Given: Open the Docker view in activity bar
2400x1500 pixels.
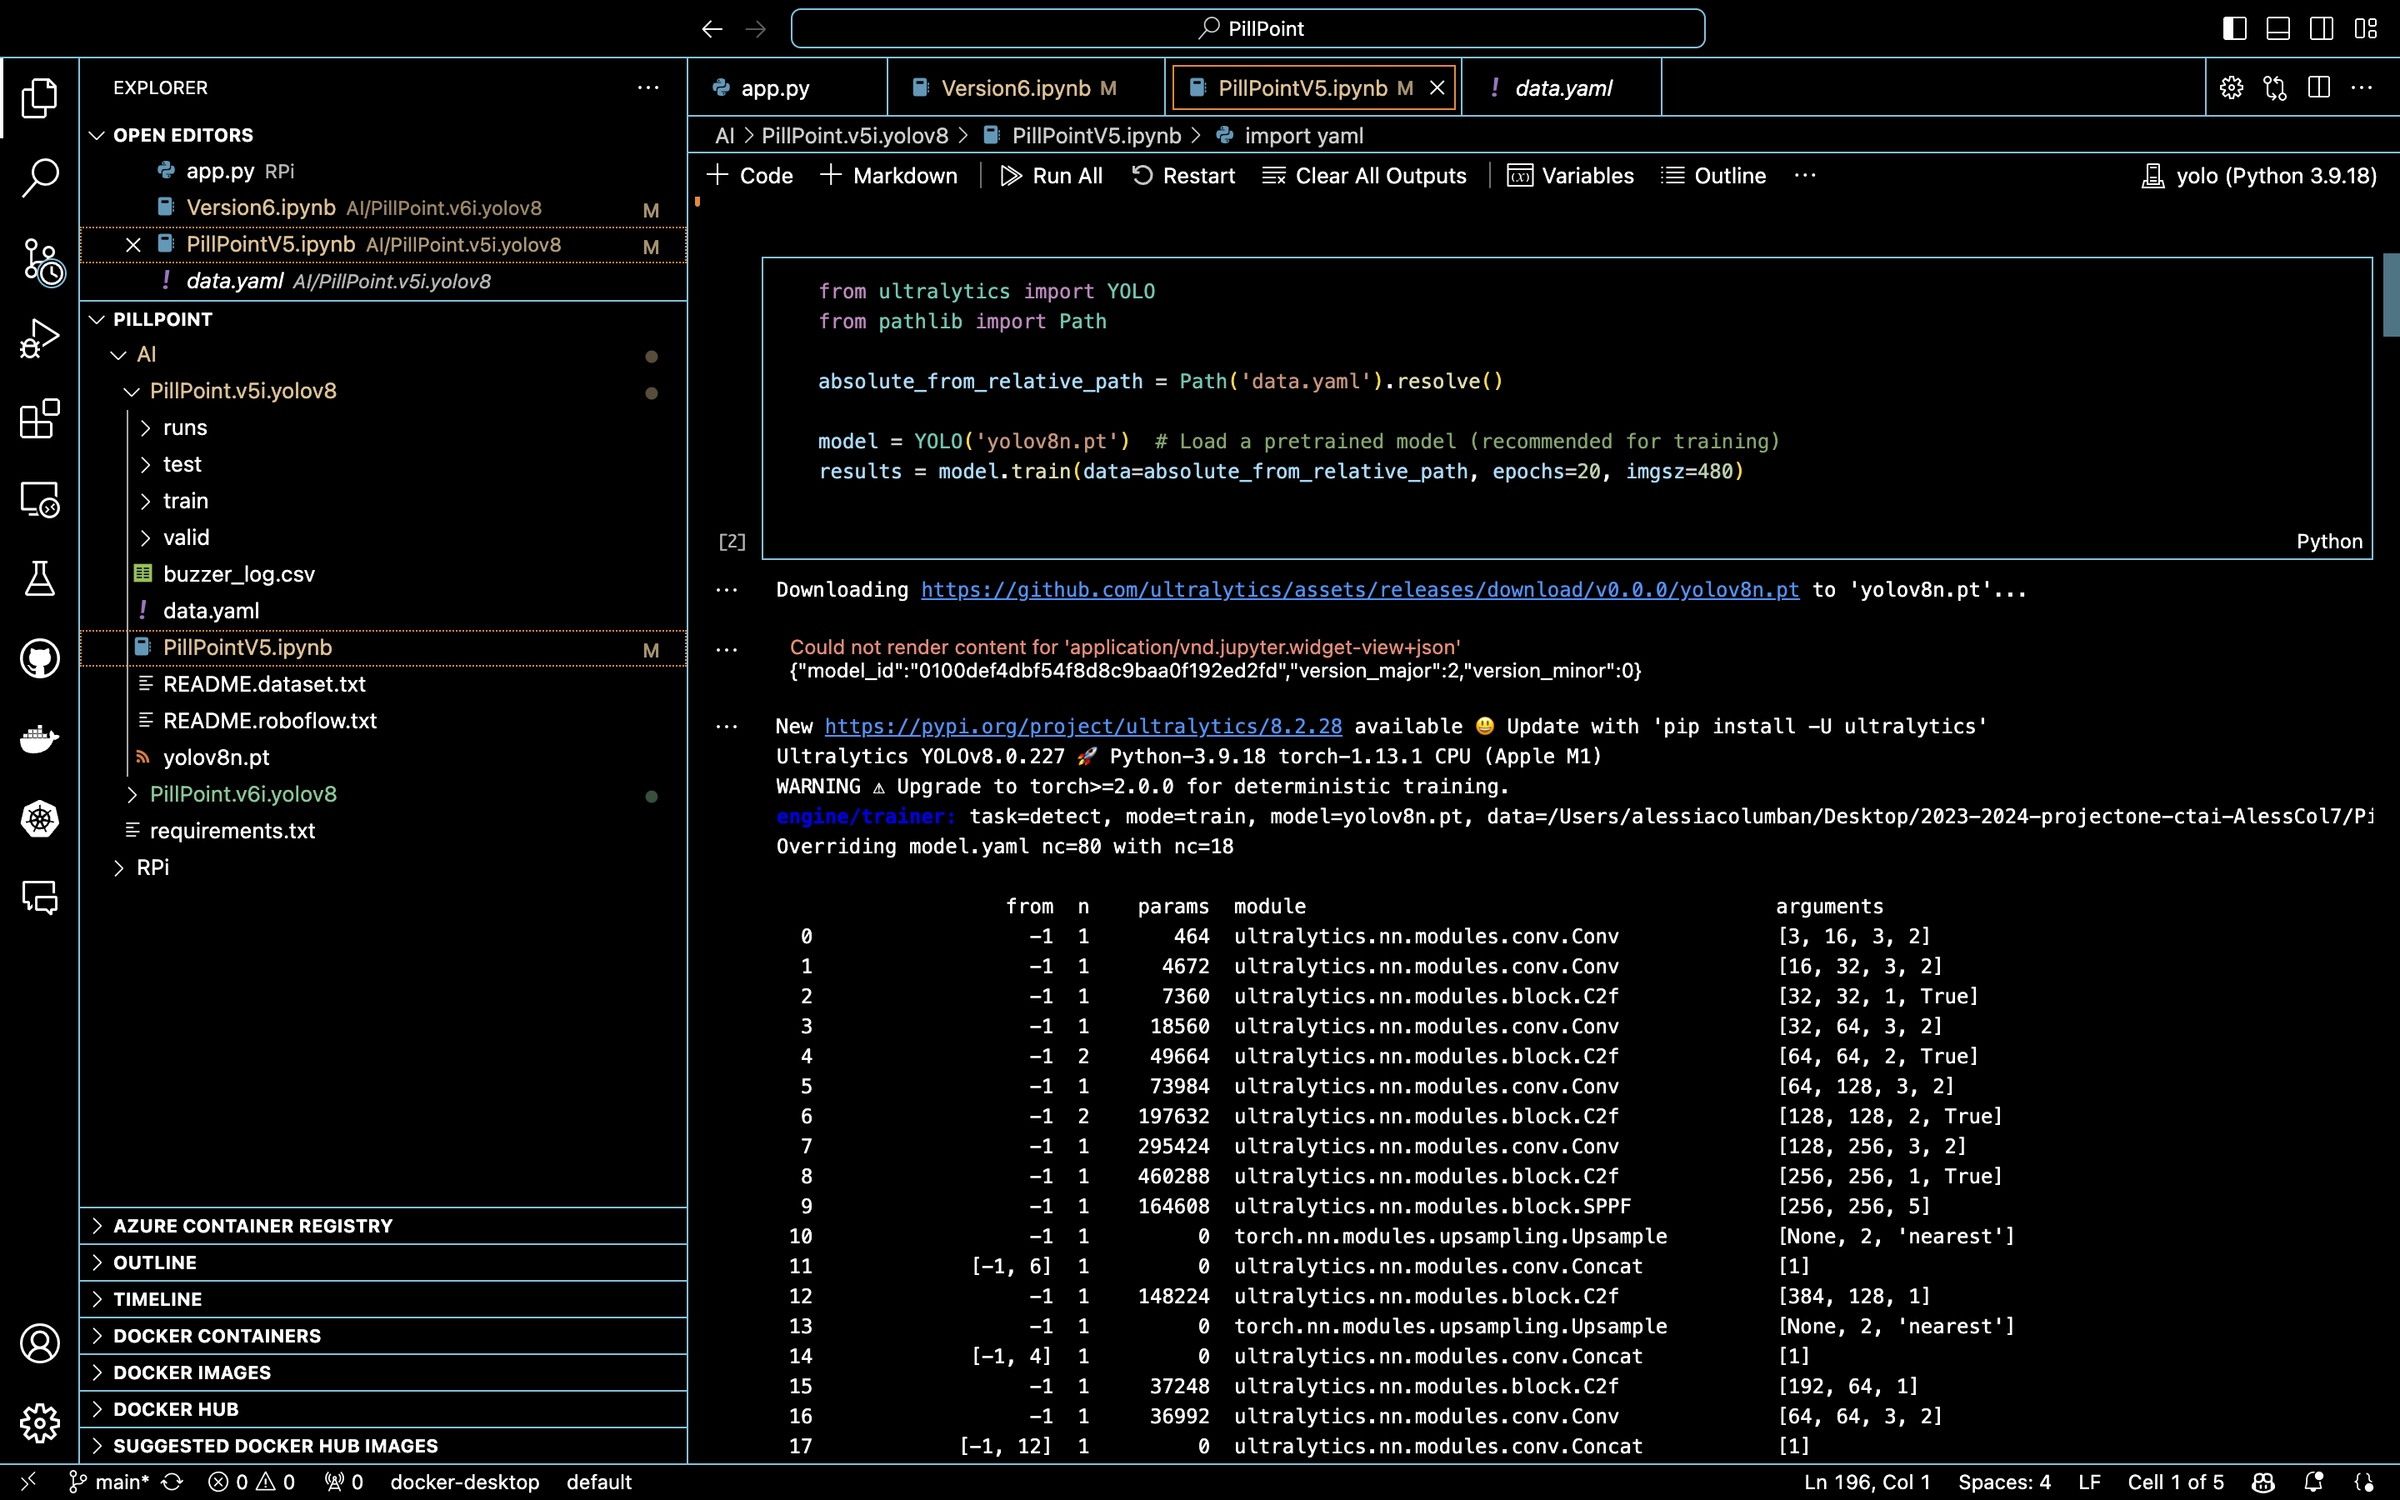Looking at the screenshot, I should [40, 739].
